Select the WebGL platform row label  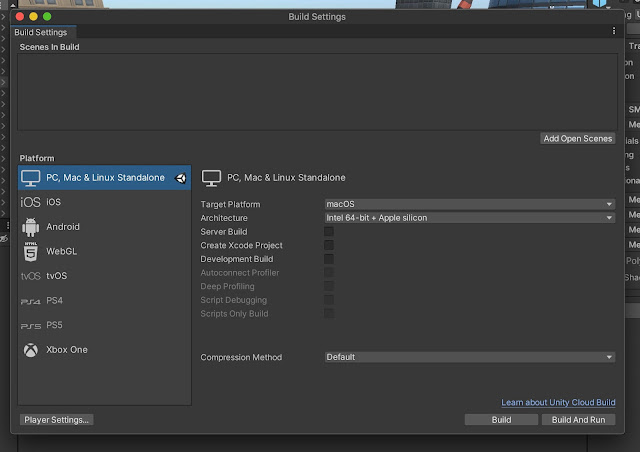pos(61,251)
